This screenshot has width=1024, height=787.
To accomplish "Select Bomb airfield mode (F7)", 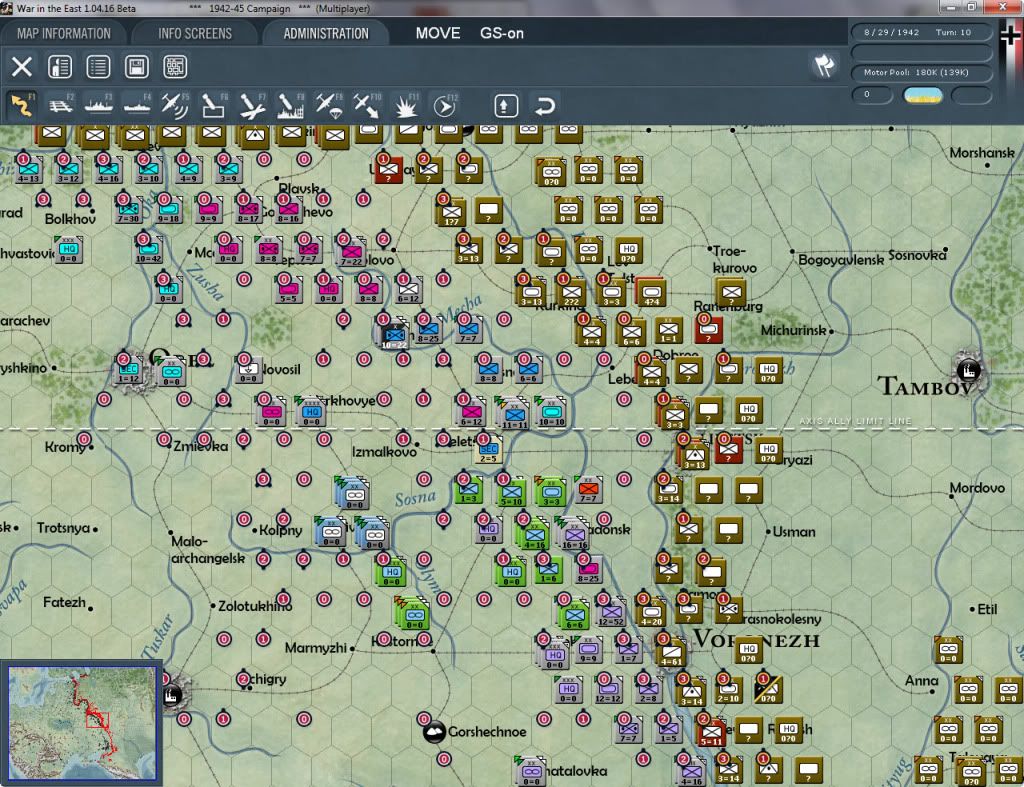I will point(252,105).
